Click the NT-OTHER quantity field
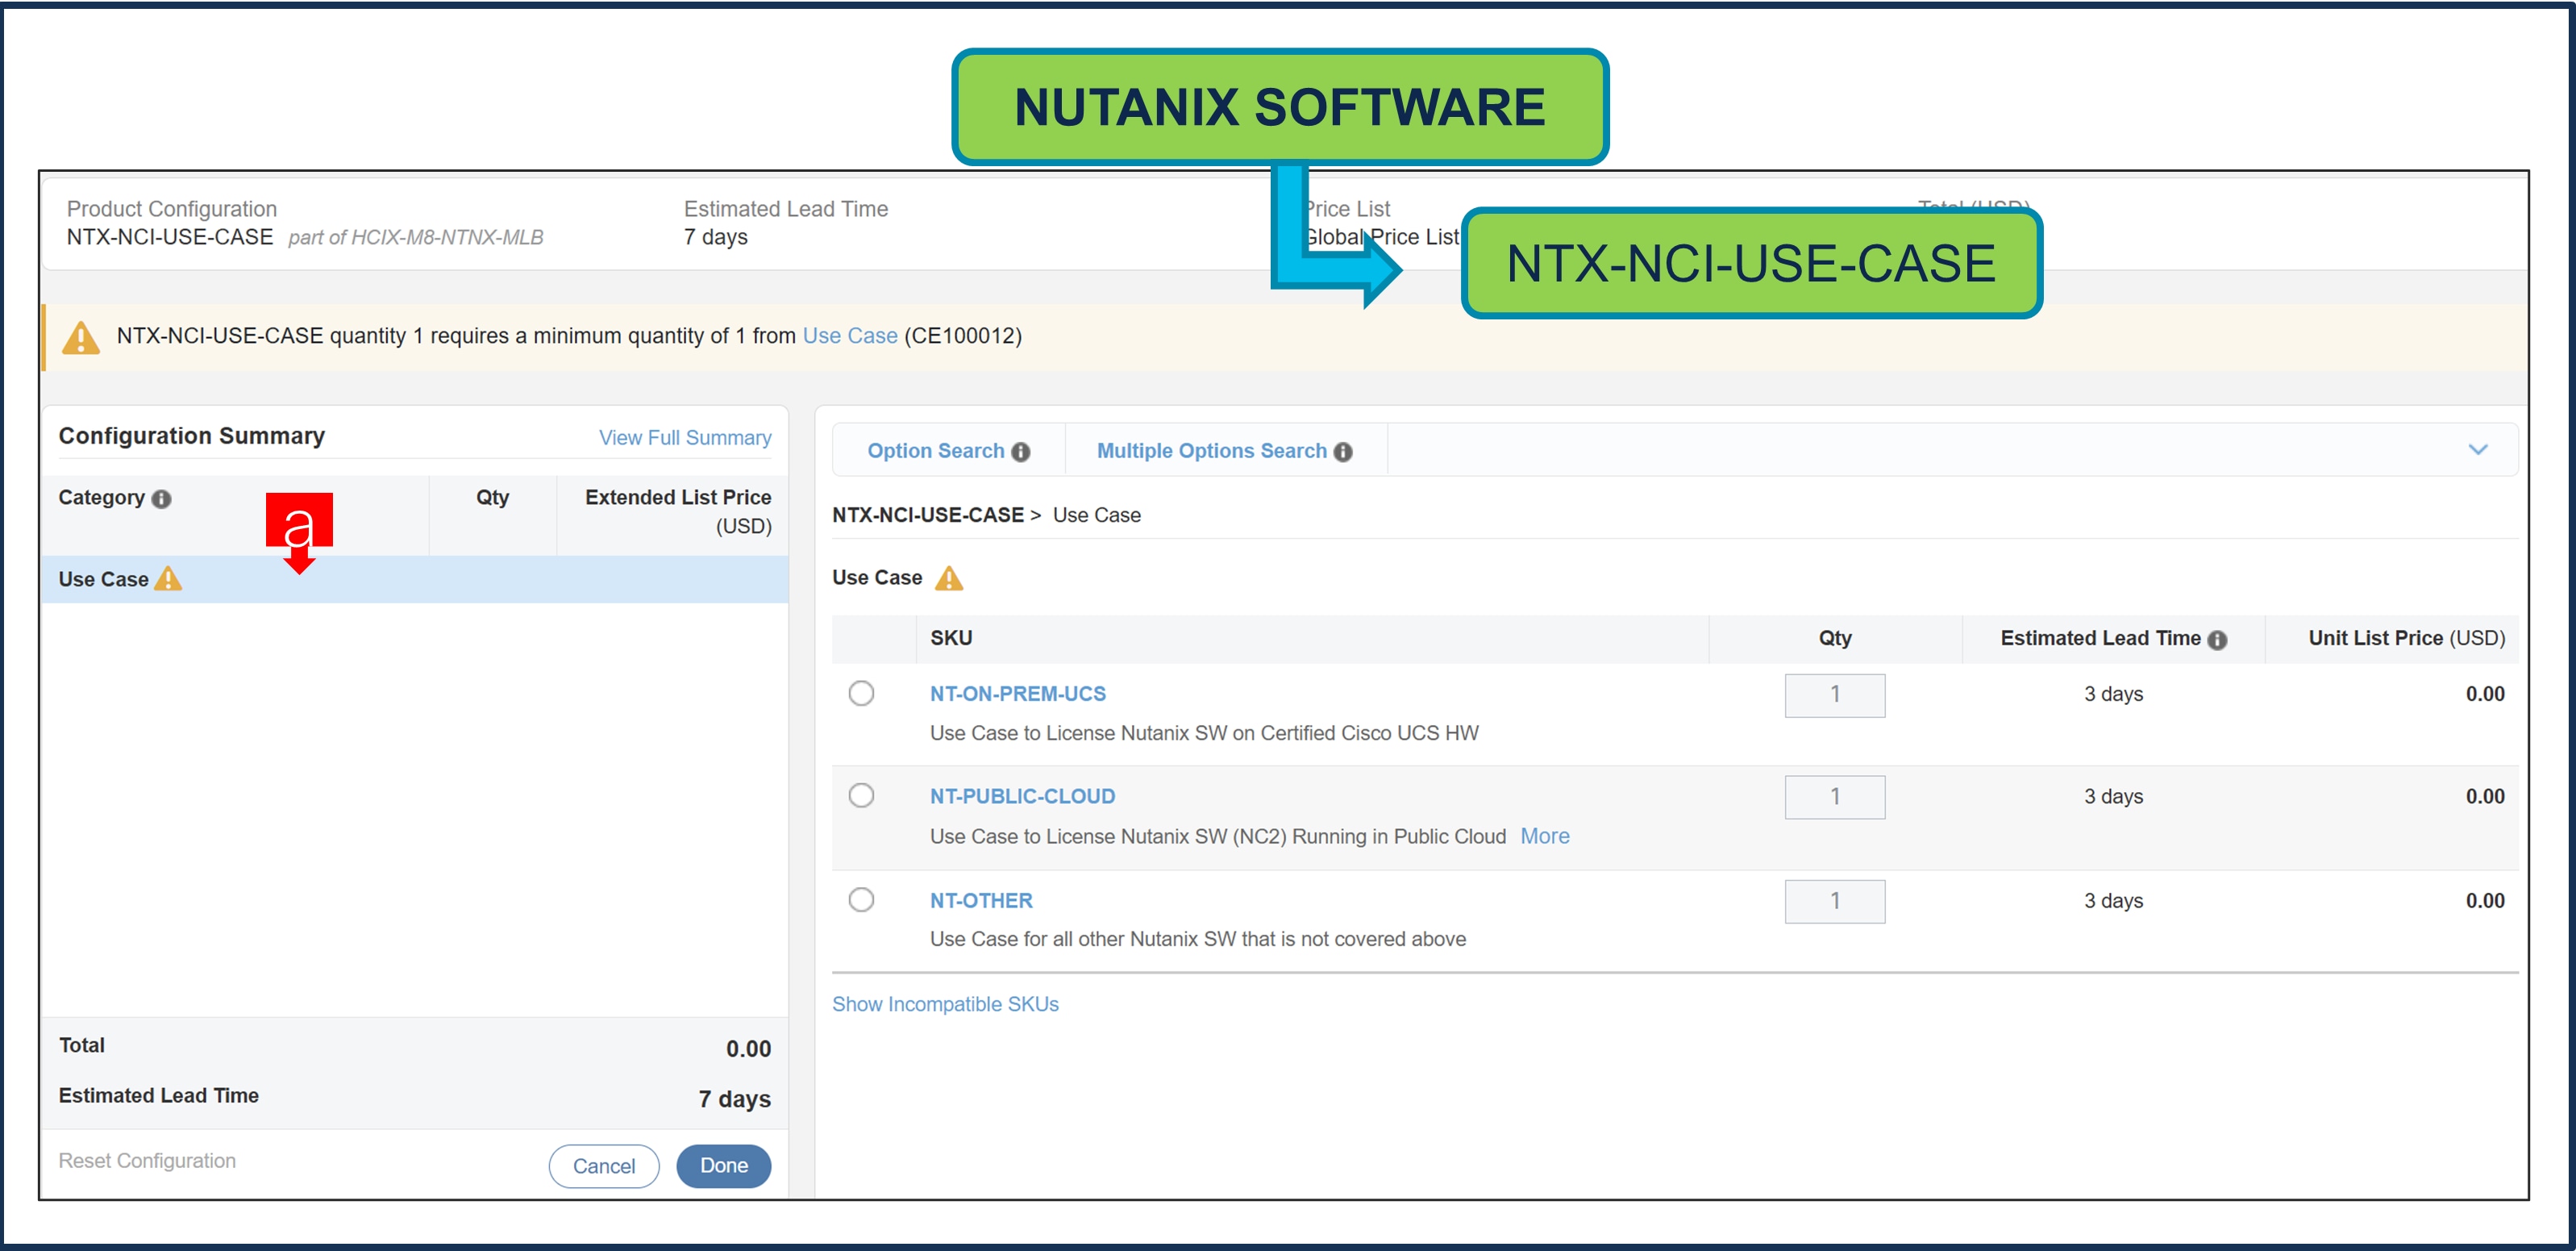 tap(1834, 901)
